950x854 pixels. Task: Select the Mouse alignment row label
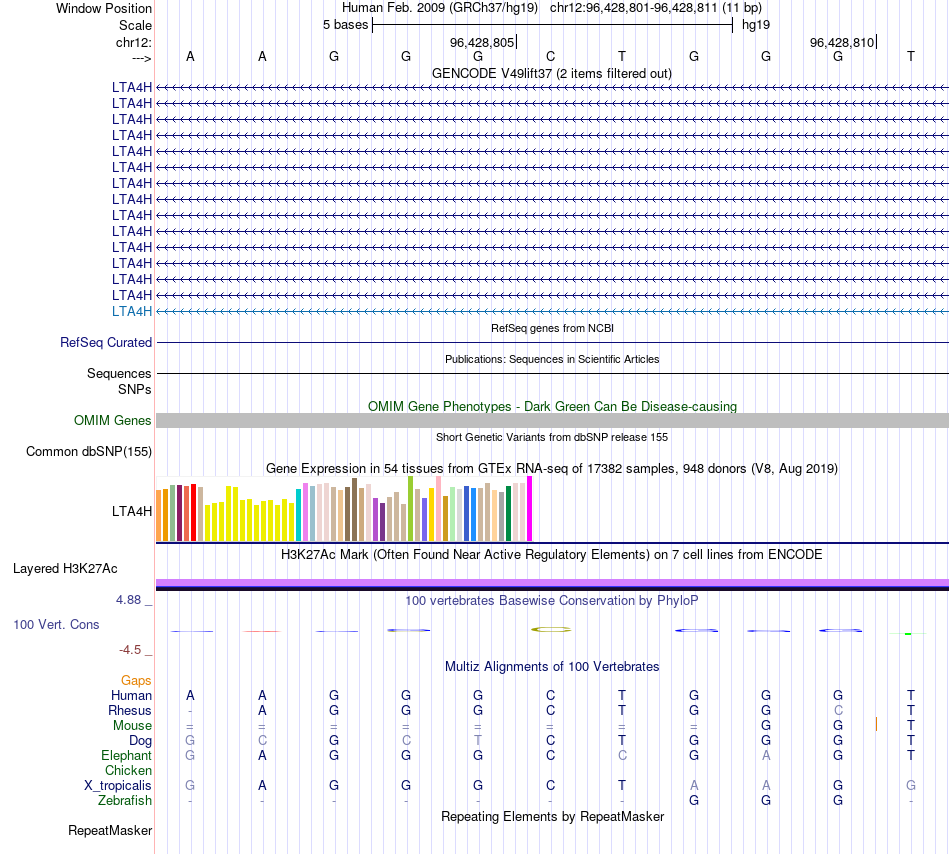(x=132, y=726)
